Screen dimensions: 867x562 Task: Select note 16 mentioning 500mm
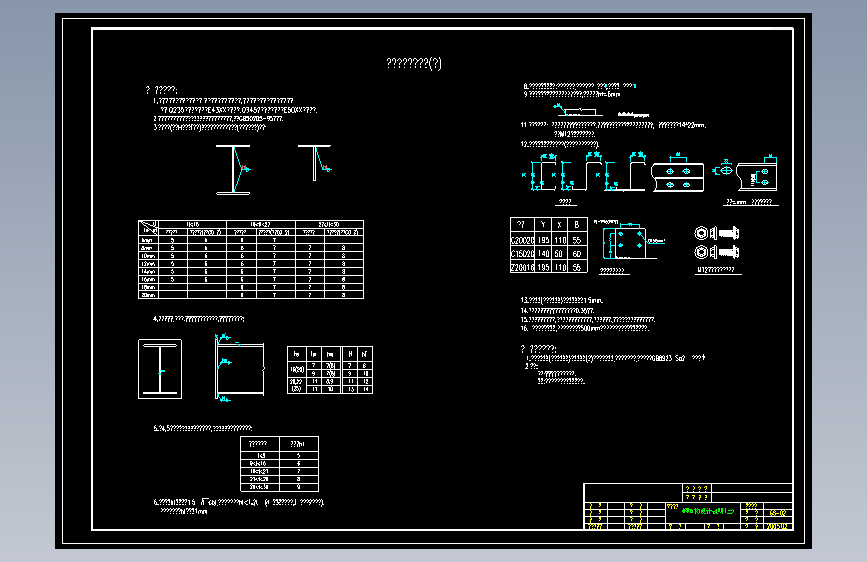(584, 328)
